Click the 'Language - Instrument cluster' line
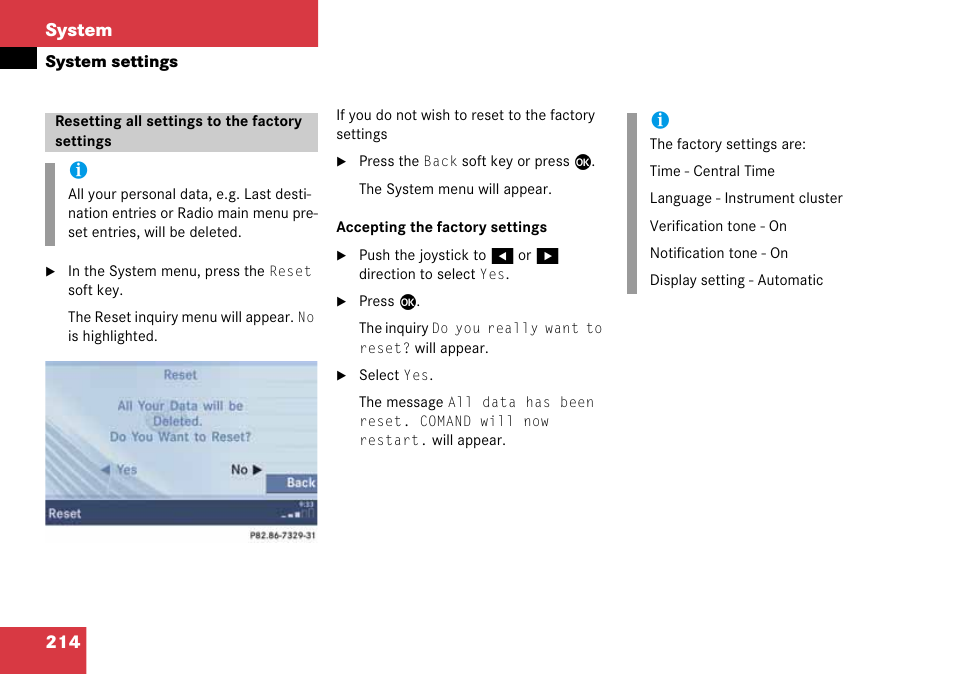 tap(746, 199)
